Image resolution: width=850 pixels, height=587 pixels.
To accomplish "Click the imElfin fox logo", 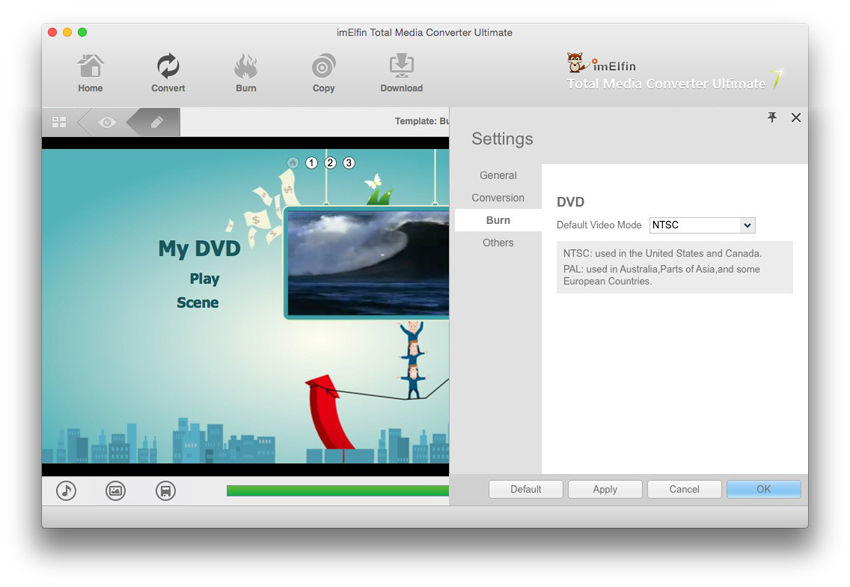I will [576, 63].
